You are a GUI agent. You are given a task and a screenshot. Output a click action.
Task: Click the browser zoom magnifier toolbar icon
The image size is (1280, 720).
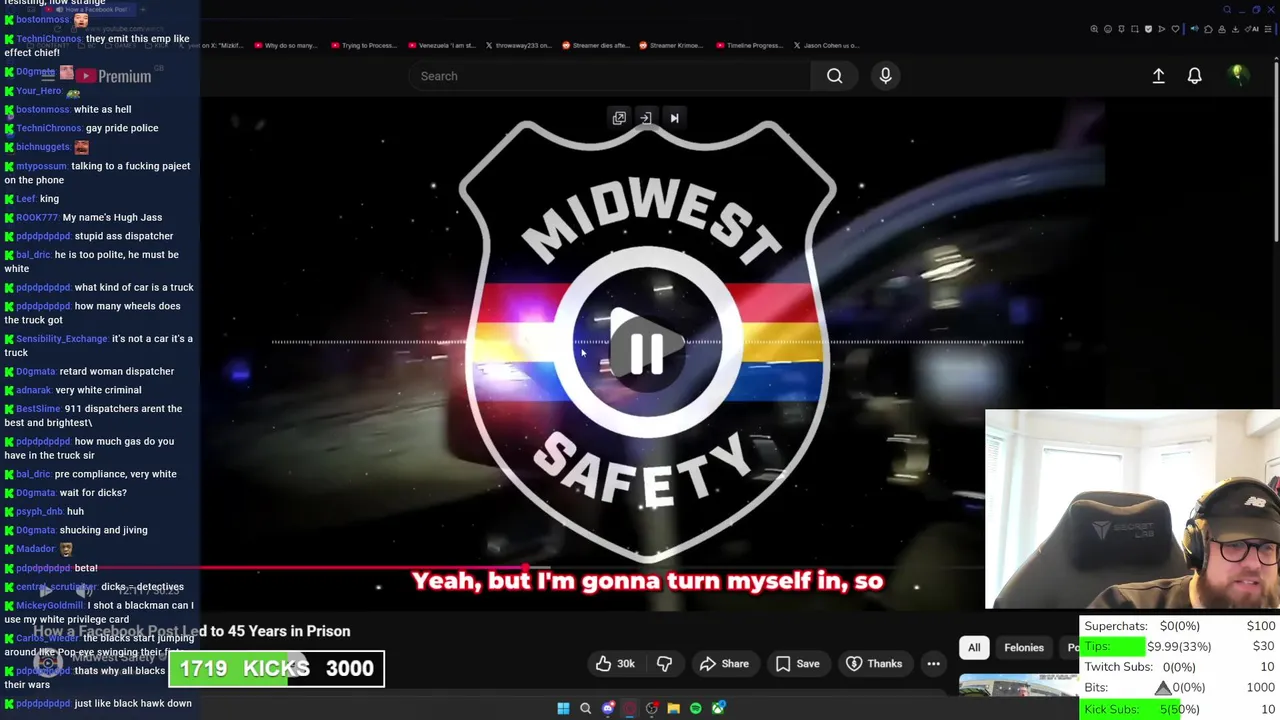(x=1094, y=29)
